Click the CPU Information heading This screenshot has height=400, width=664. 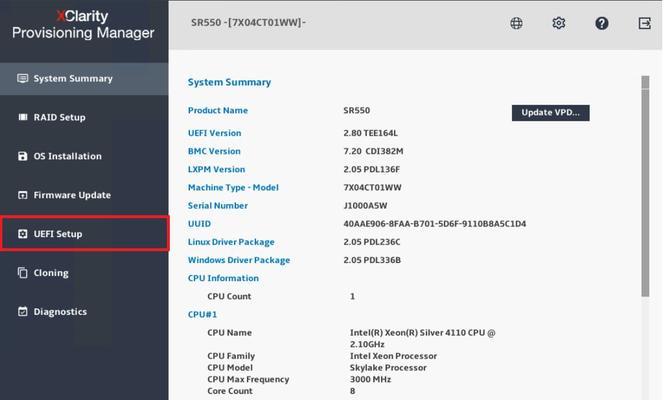(223, 278)
